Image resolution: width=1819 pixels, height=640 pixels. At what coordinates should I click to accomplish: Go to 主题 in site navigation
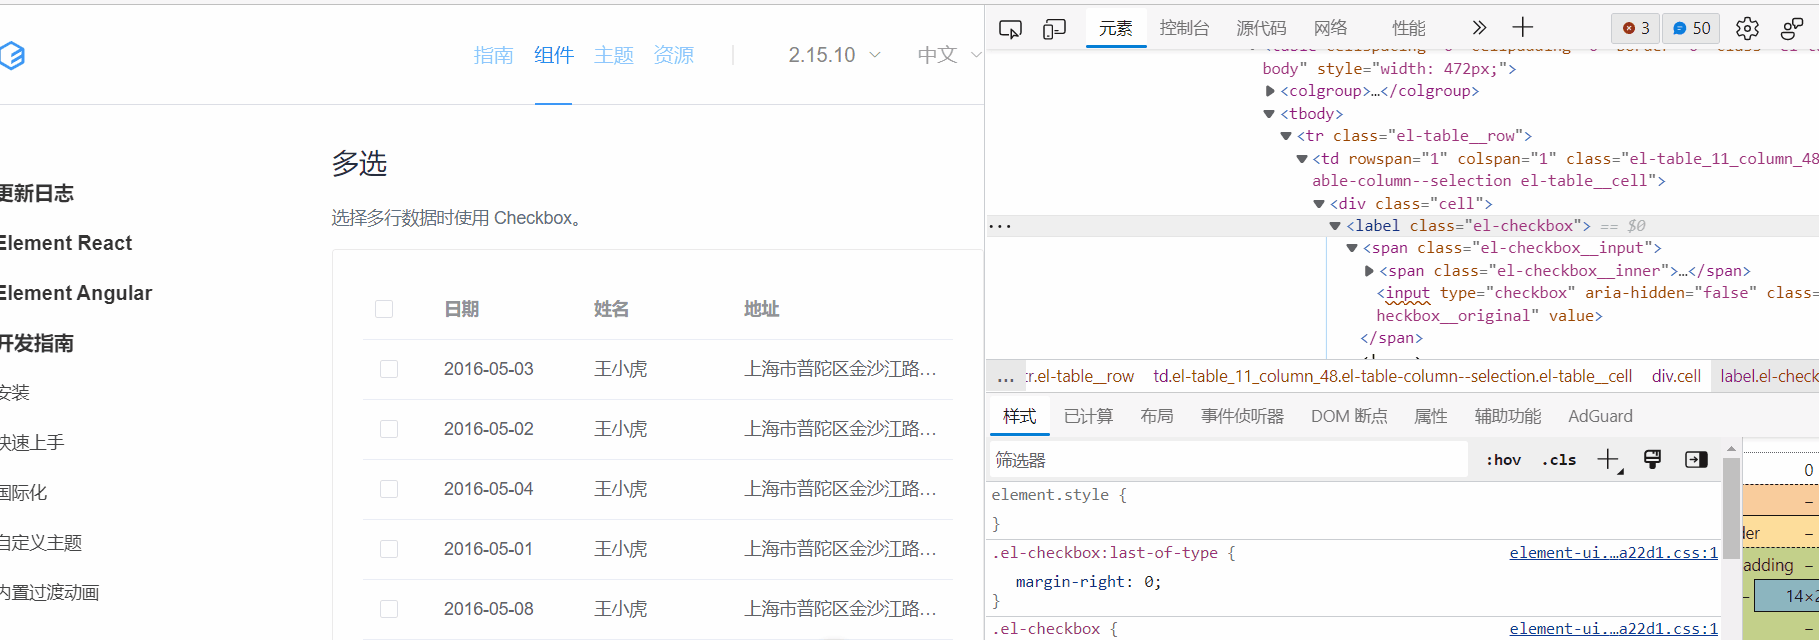pos(613,55)
